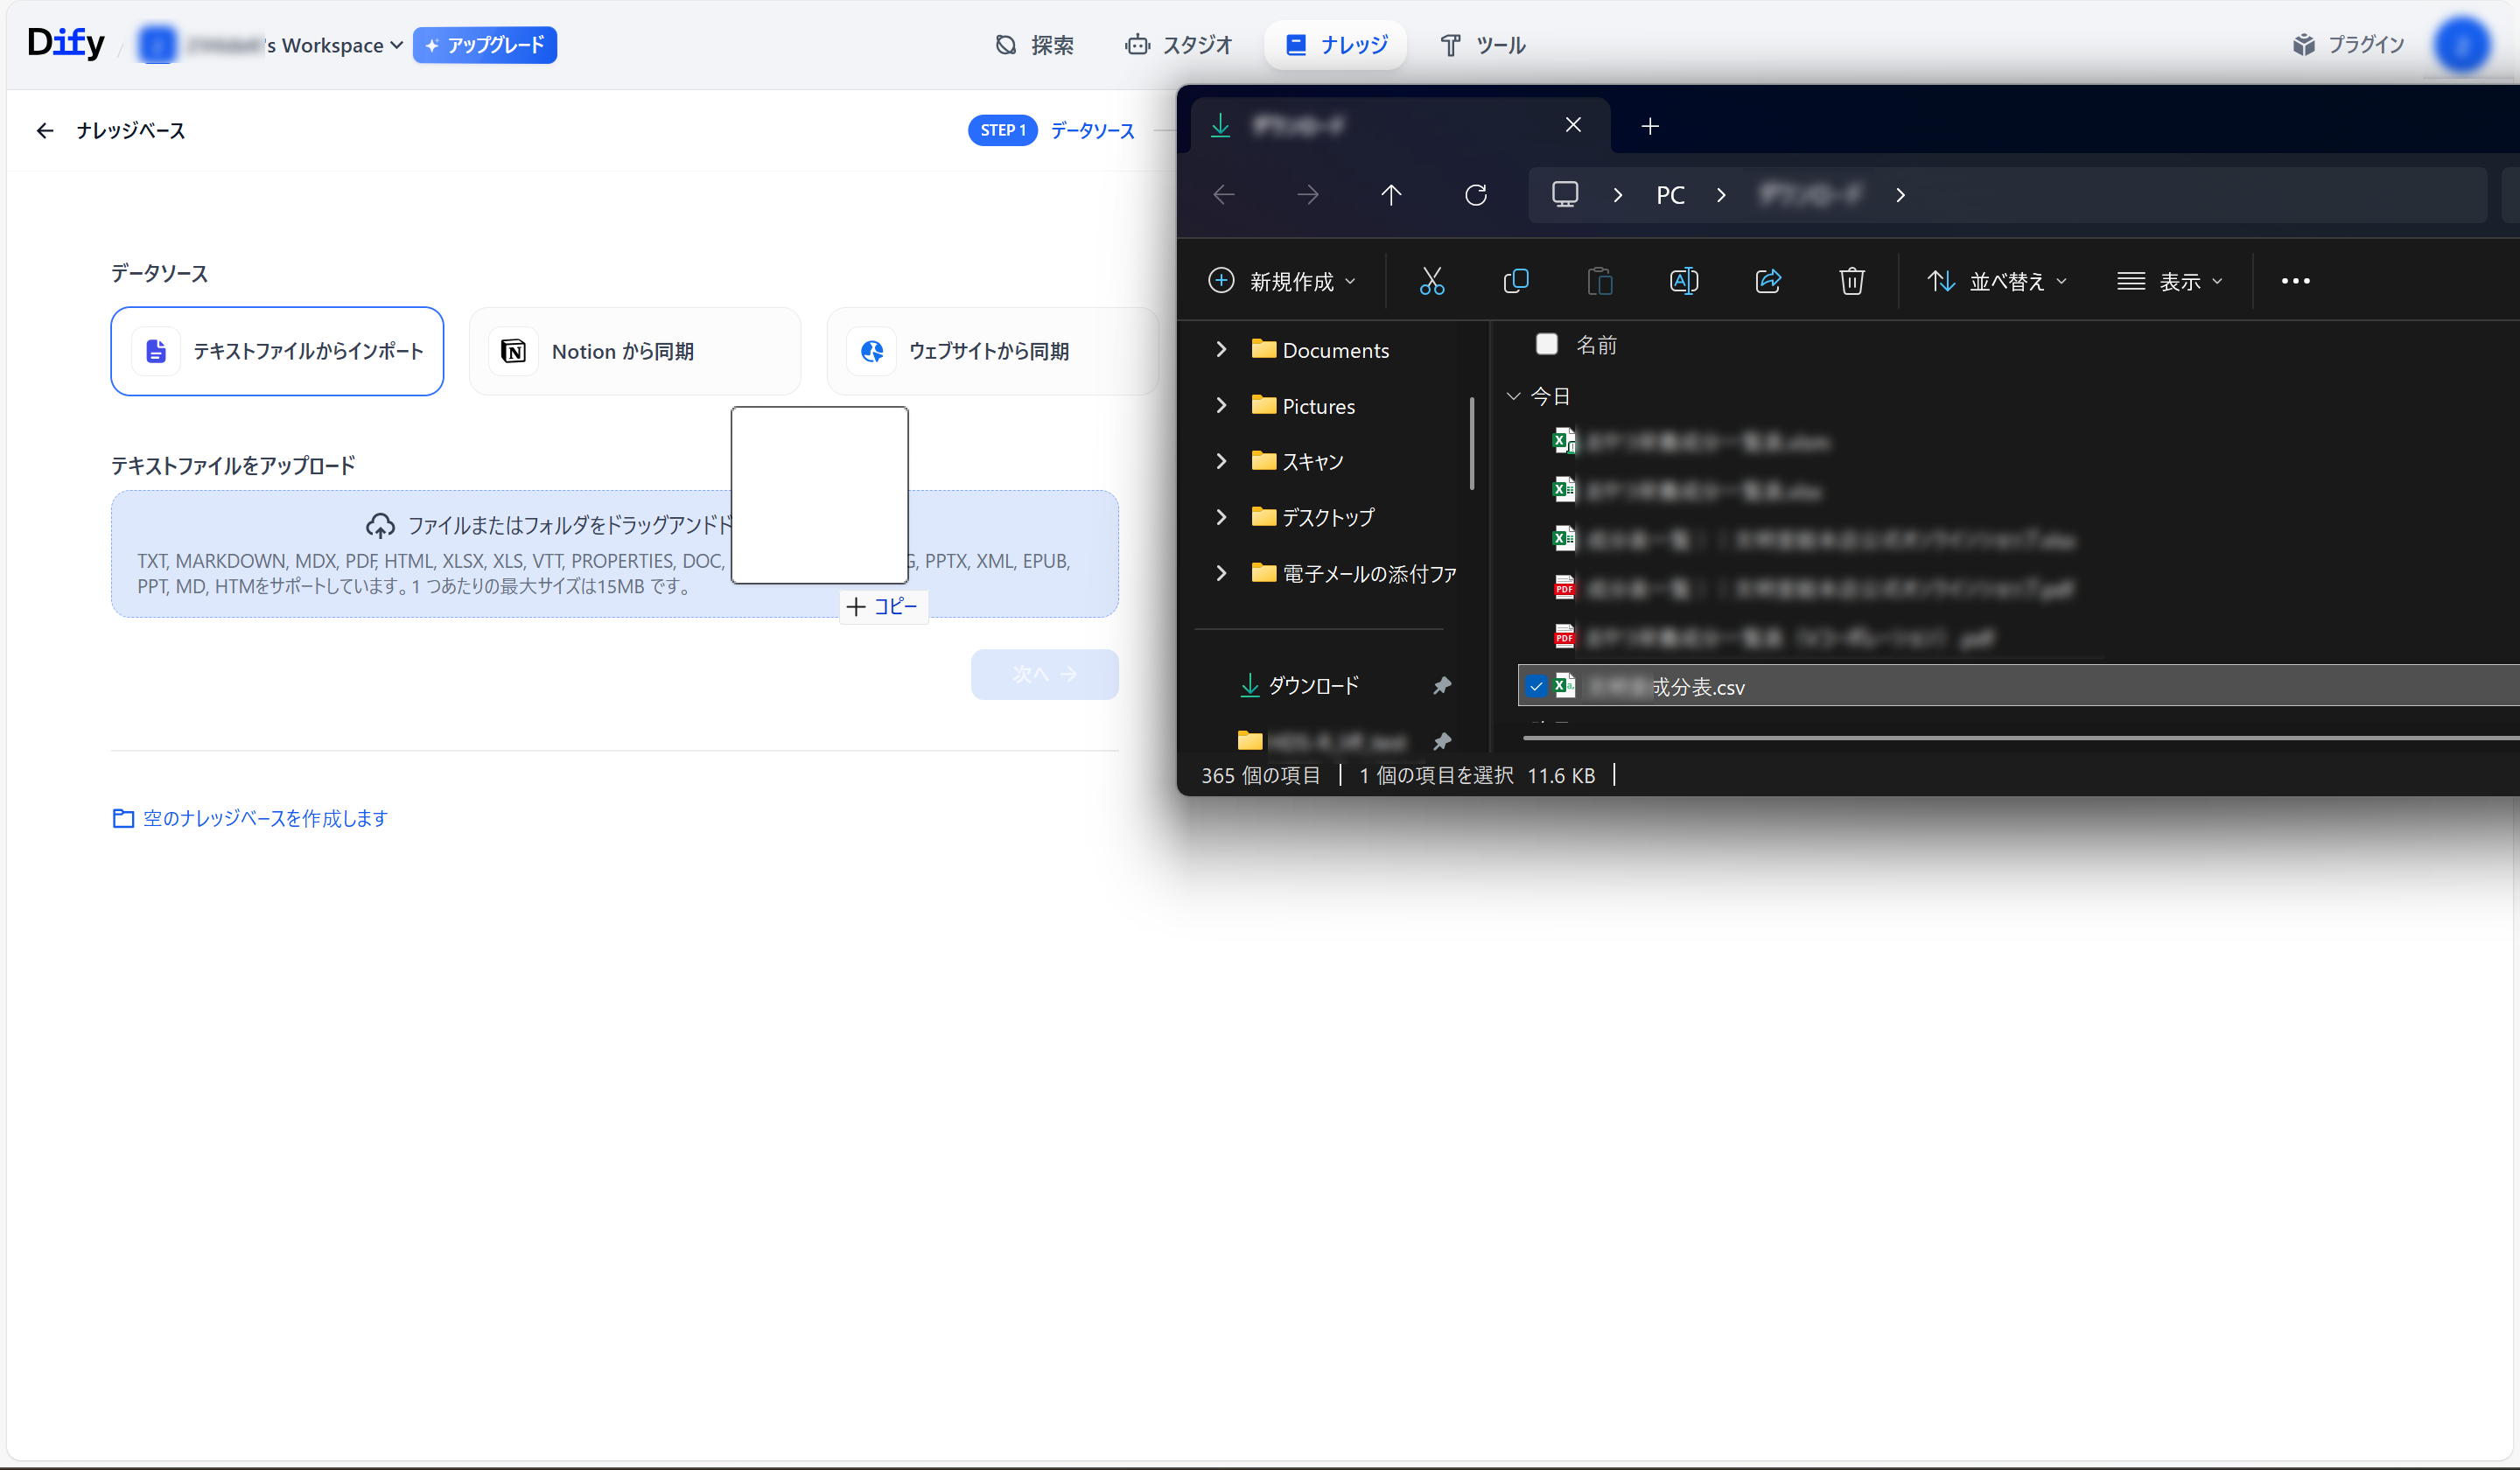Viewport: 2520px width, 1470px height.
Task: Open the ツール tab in Dify
Action: click(1482, 45)
